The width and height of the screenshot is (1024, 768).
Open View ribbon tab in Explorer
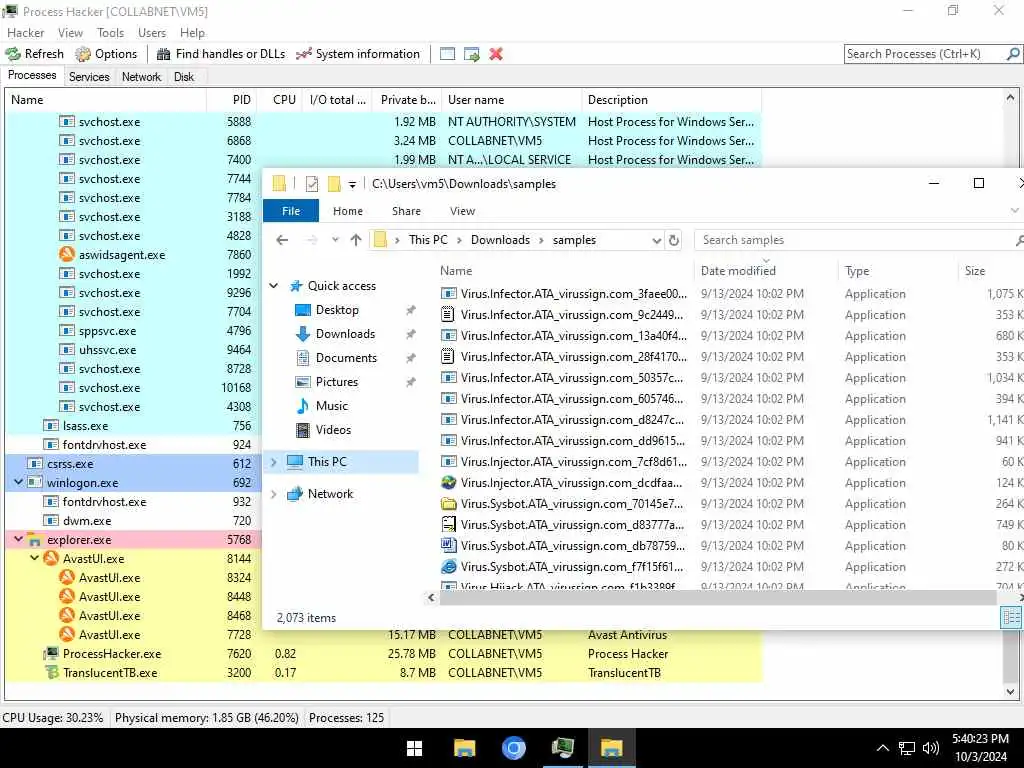pyautogui.click(x=462, y=211)
